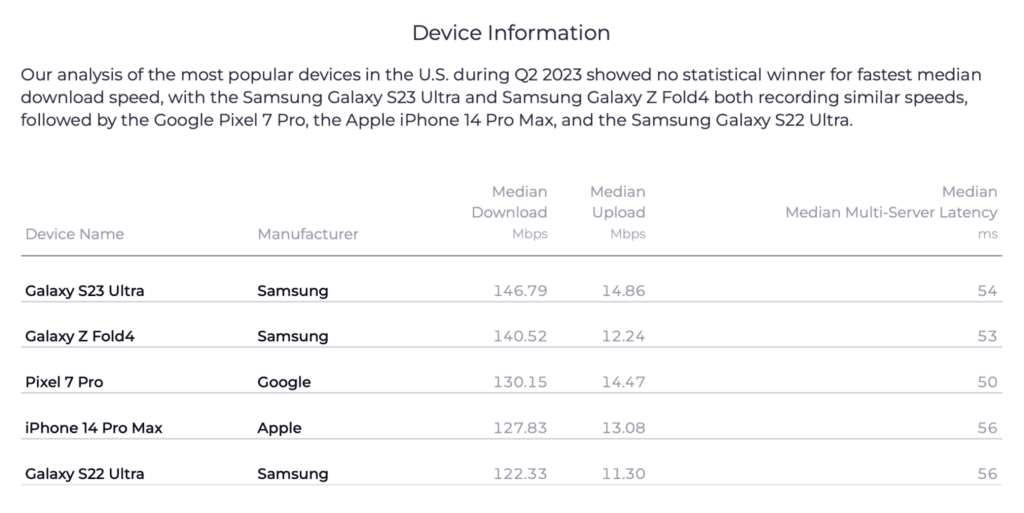Screen dimensions: 1024x513
Task: Click the Median Multi-Server Latency header
Action: (891, 212)
